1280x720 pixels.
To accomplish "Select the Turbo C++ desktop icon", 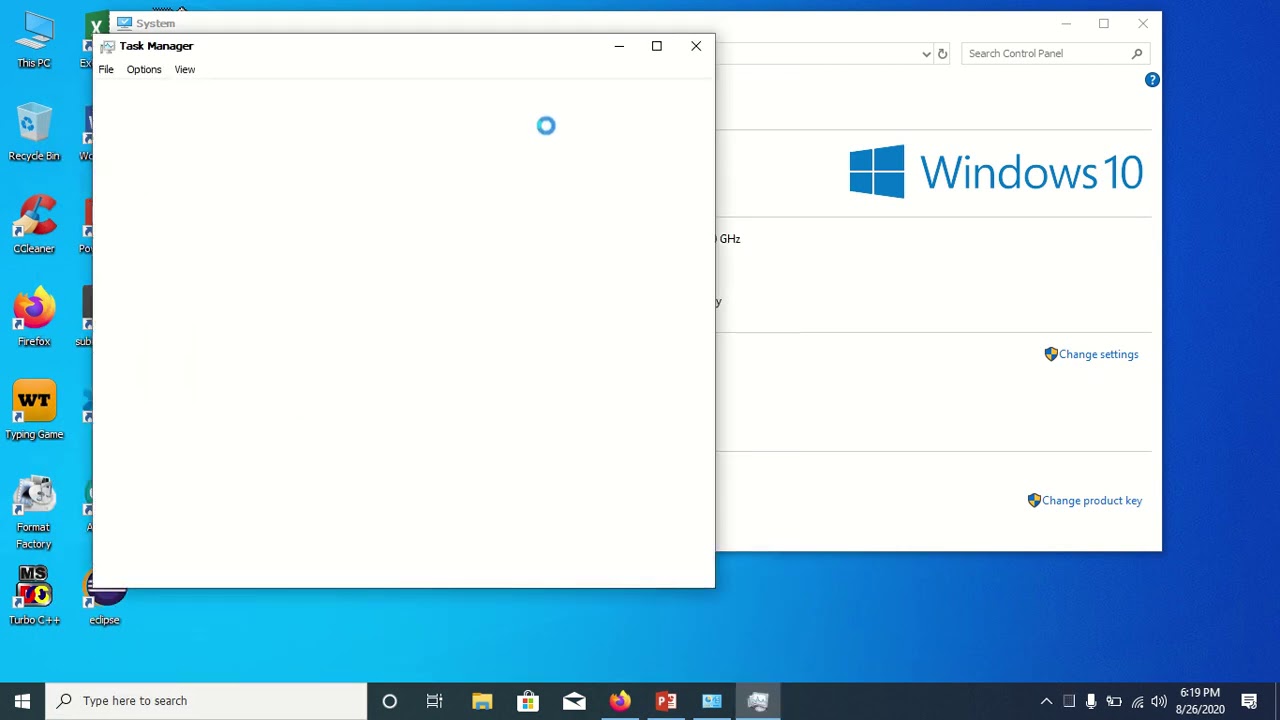I will (34, 597).
